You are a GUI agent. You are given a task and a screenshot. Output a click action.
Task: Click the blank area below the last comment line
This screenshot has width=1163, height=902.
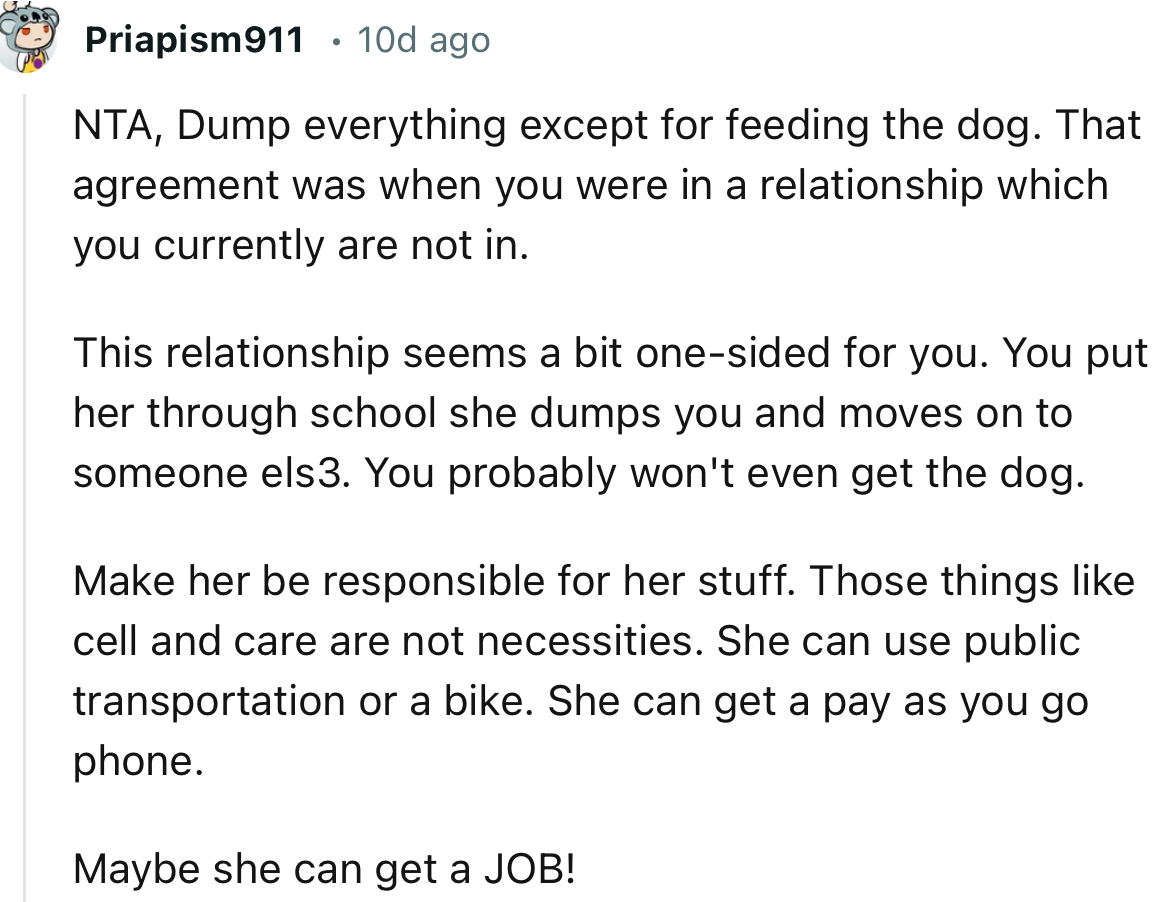tap(600, 895)
